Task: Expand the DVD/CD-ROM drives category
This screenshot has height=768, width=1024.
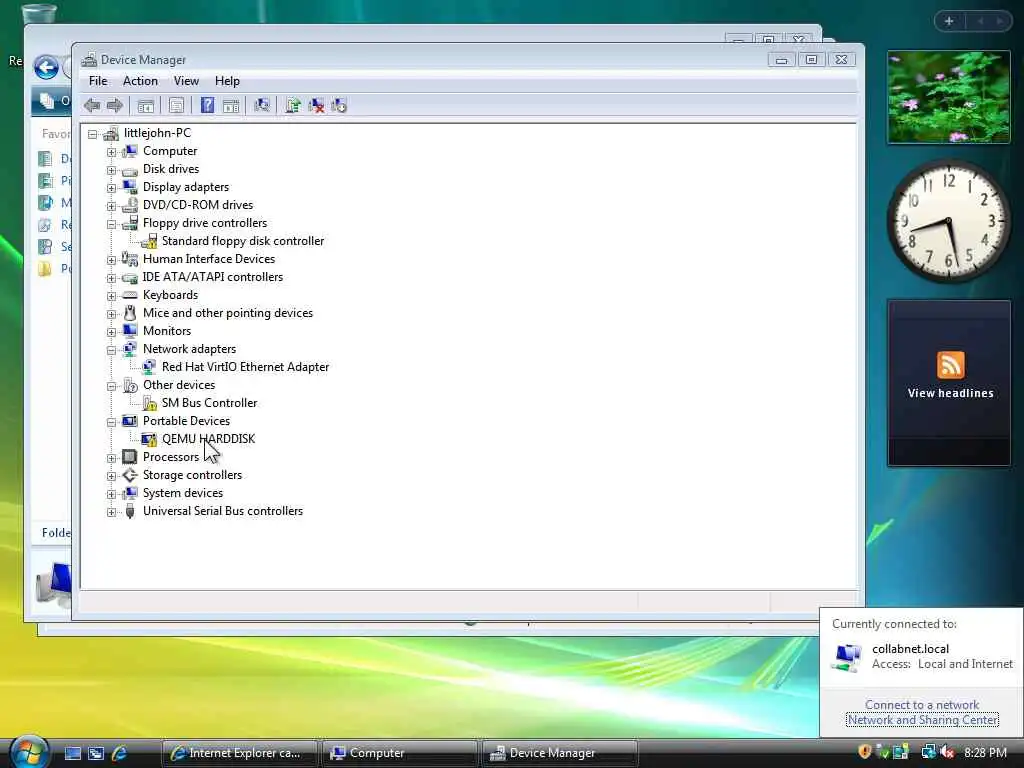Action: click(x=112, y=206)
